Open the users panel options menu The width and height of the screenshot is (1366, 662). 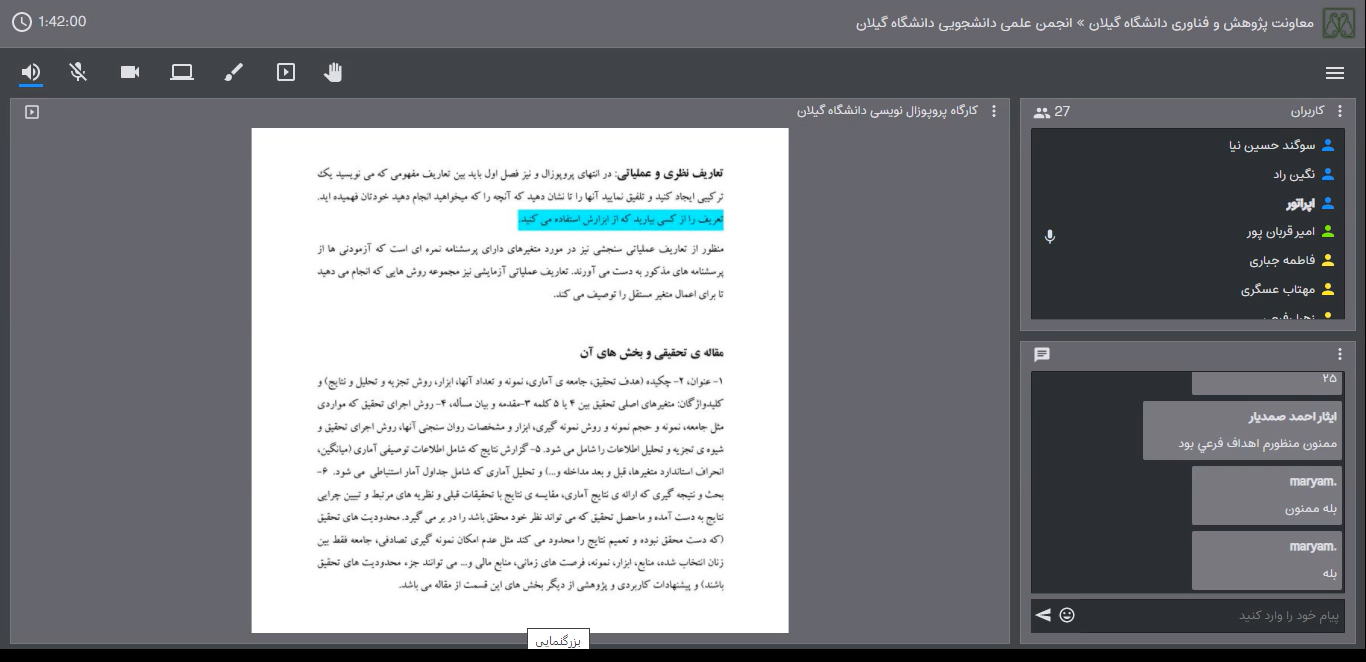coord(1340,112)
